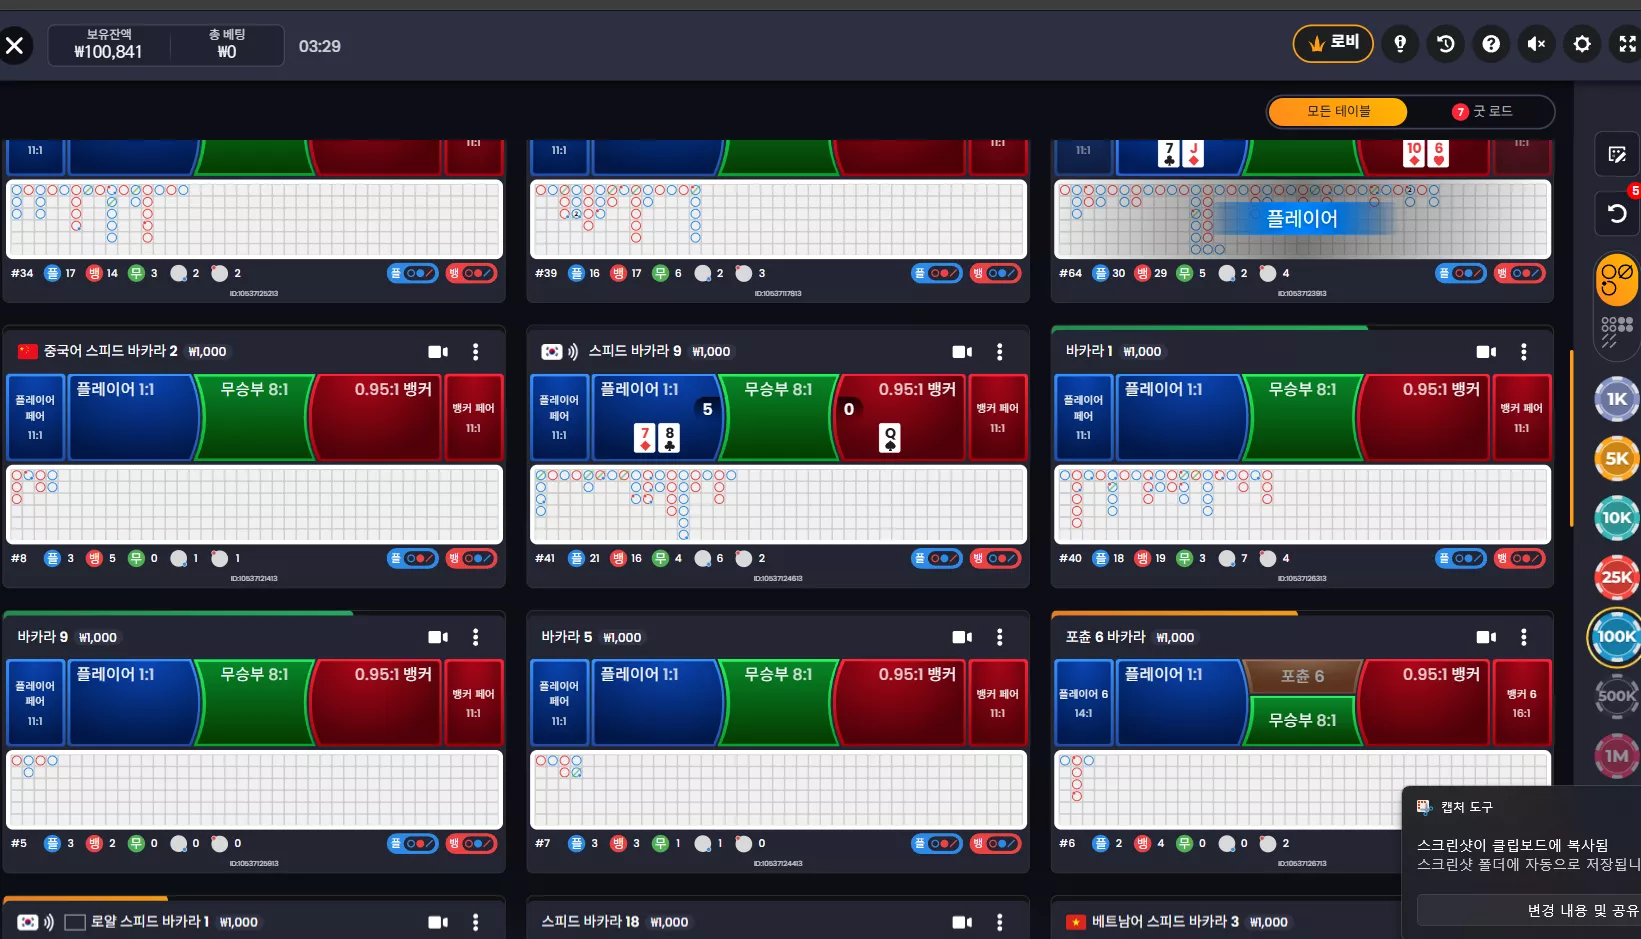Select the 1K chip

tap(1617, 399)
